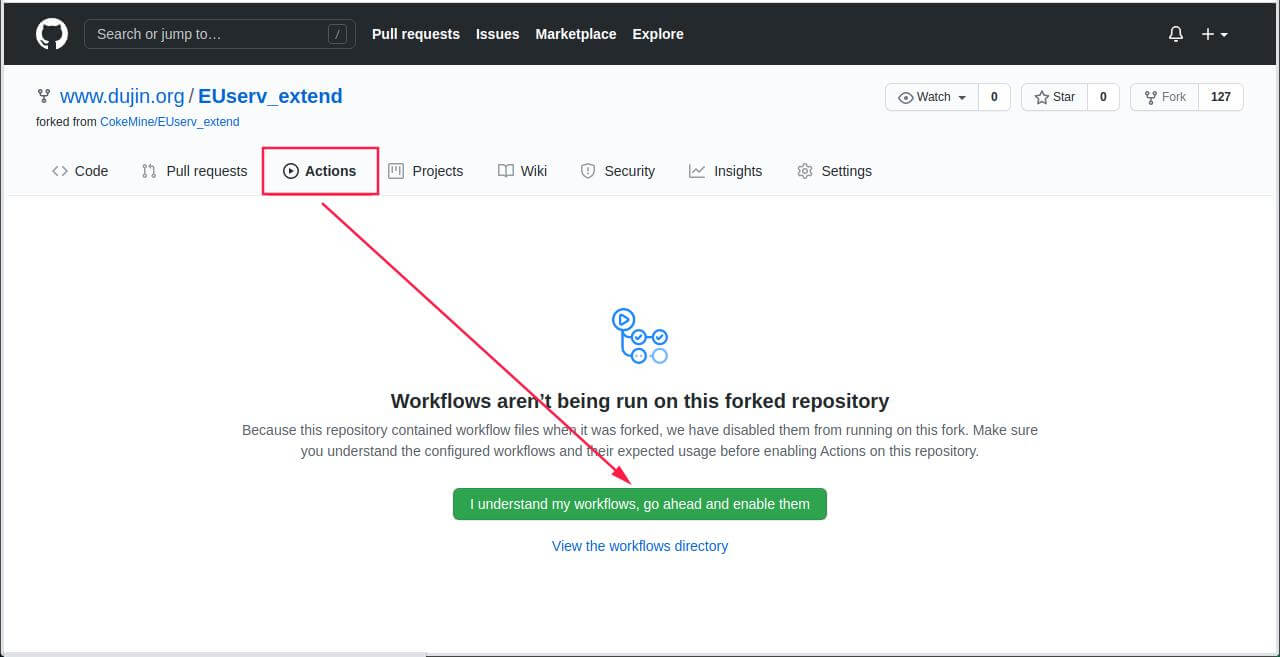
Task: Click the GitHub Octocat home logo
Action: click(51, 33)
